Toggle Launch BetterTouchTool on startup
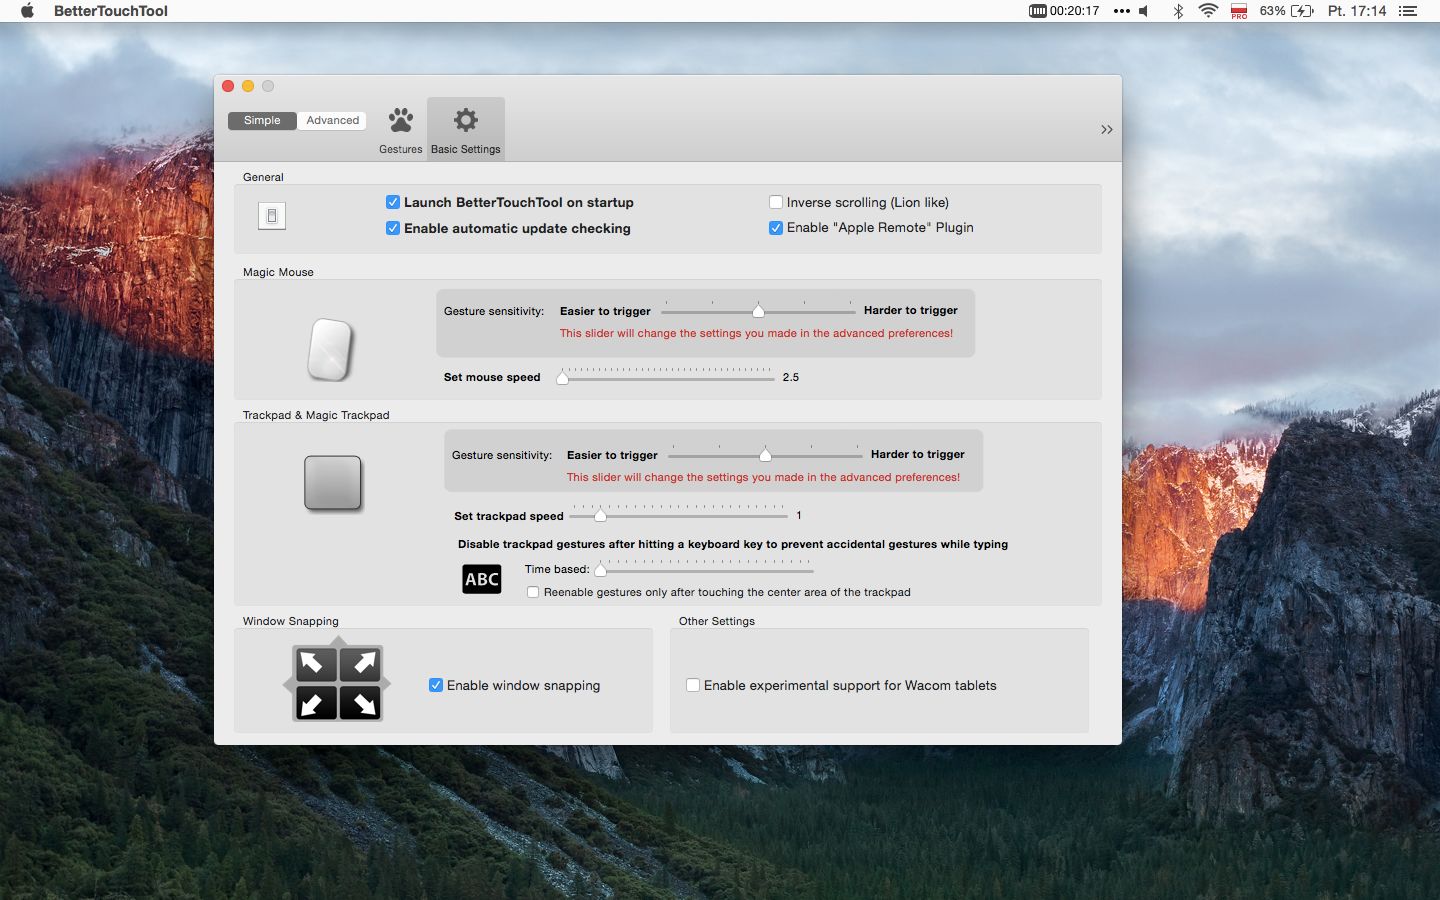The image size is (1440, 900). point(393,202)
